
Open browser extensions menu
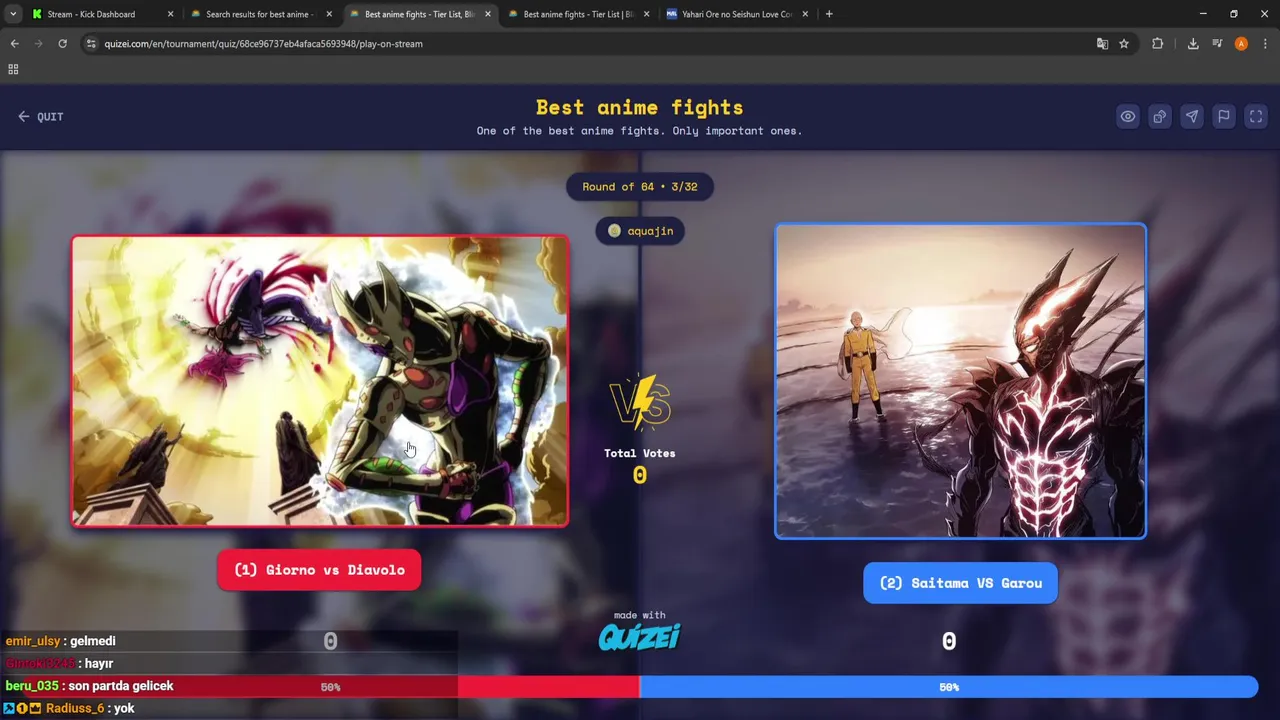[x=1158, y=44]
